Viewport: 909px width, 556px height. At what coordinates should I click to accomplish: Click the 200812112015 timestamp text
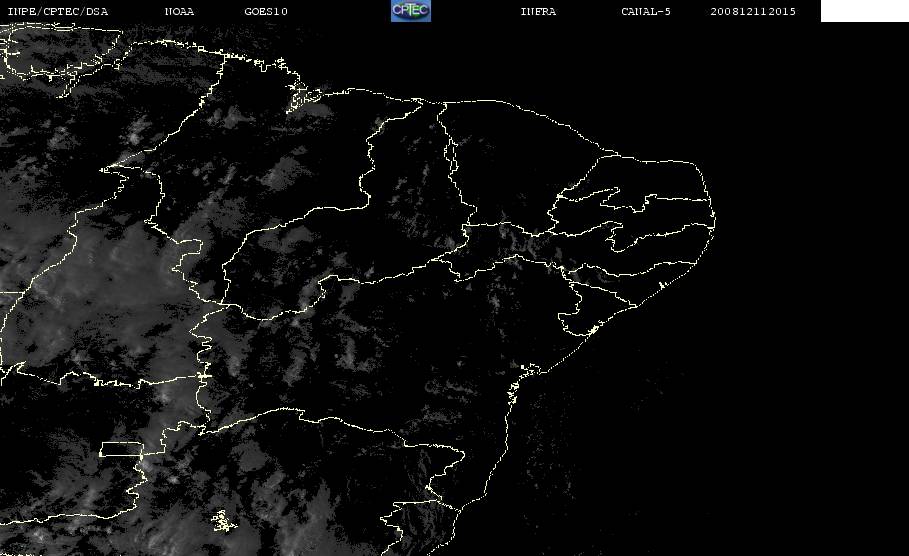click(x=753, y=11)
